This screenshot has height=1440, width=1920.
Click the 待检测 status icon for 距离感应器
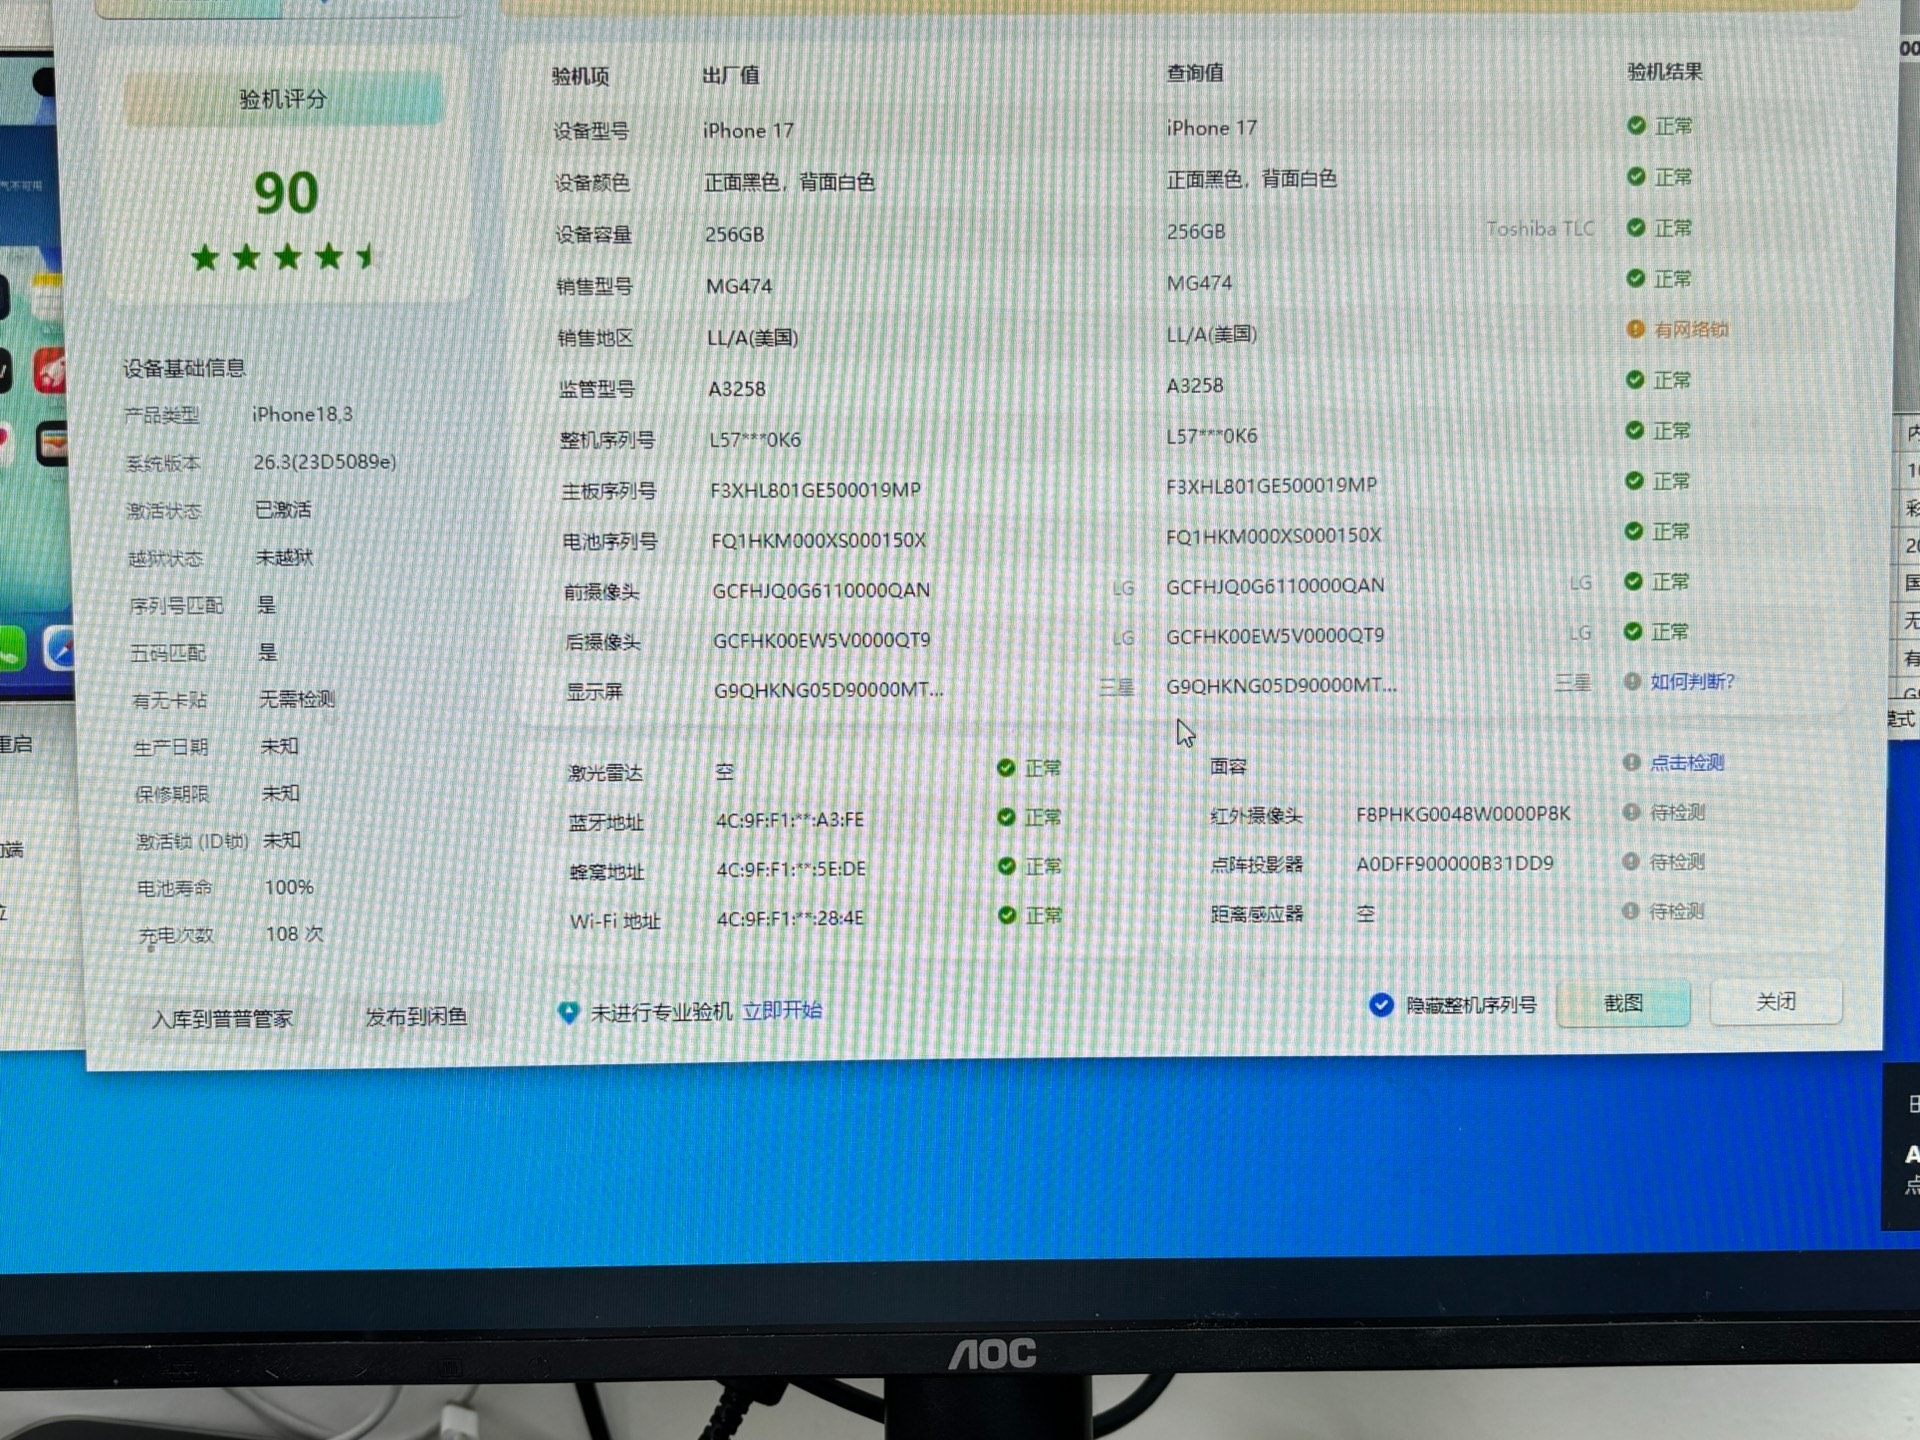[x=1630, y=911]
